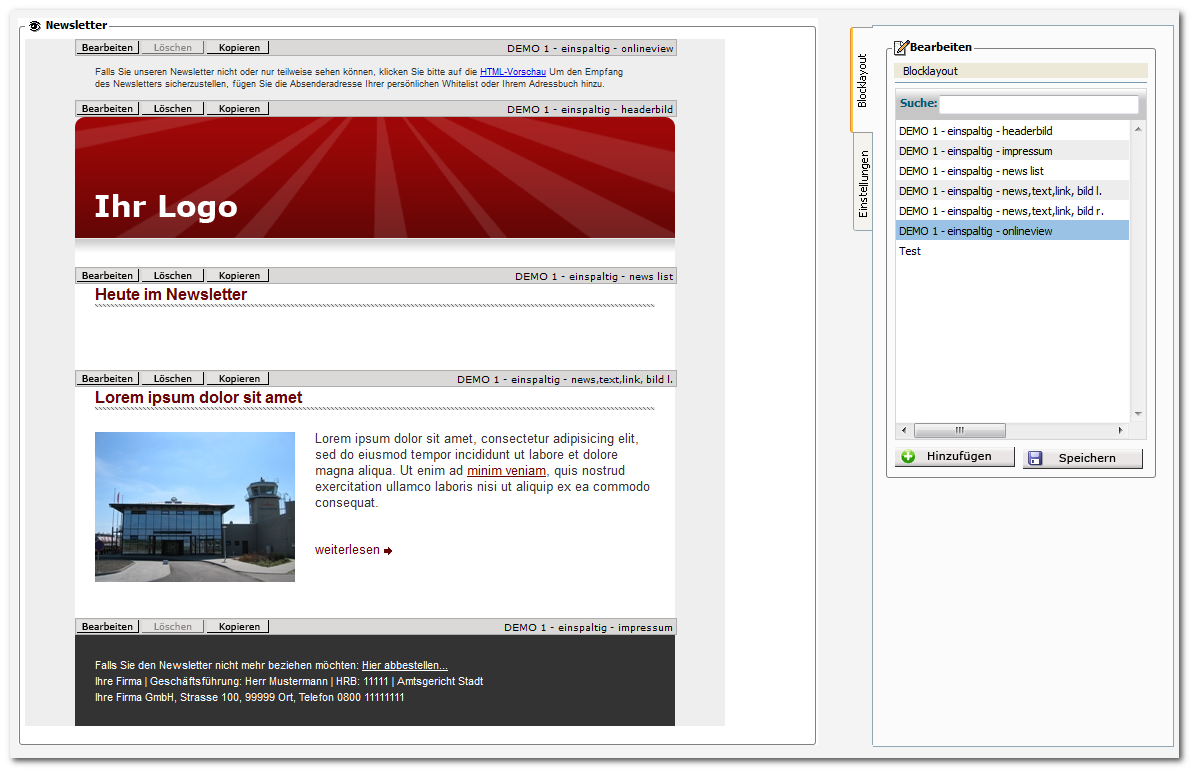1190x769 pixels.
Task: Select 'DEMO 1 - einspaltig - headerbild' list entry
Action: (1012, 131)
